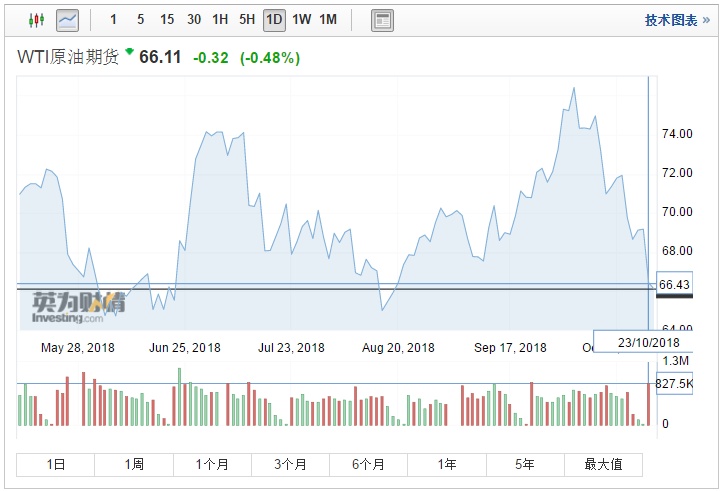Image resolution: width=724 pixels, height=491 pixels.
Task: Show the 1周 time range
Action: (x=134, y=464)
